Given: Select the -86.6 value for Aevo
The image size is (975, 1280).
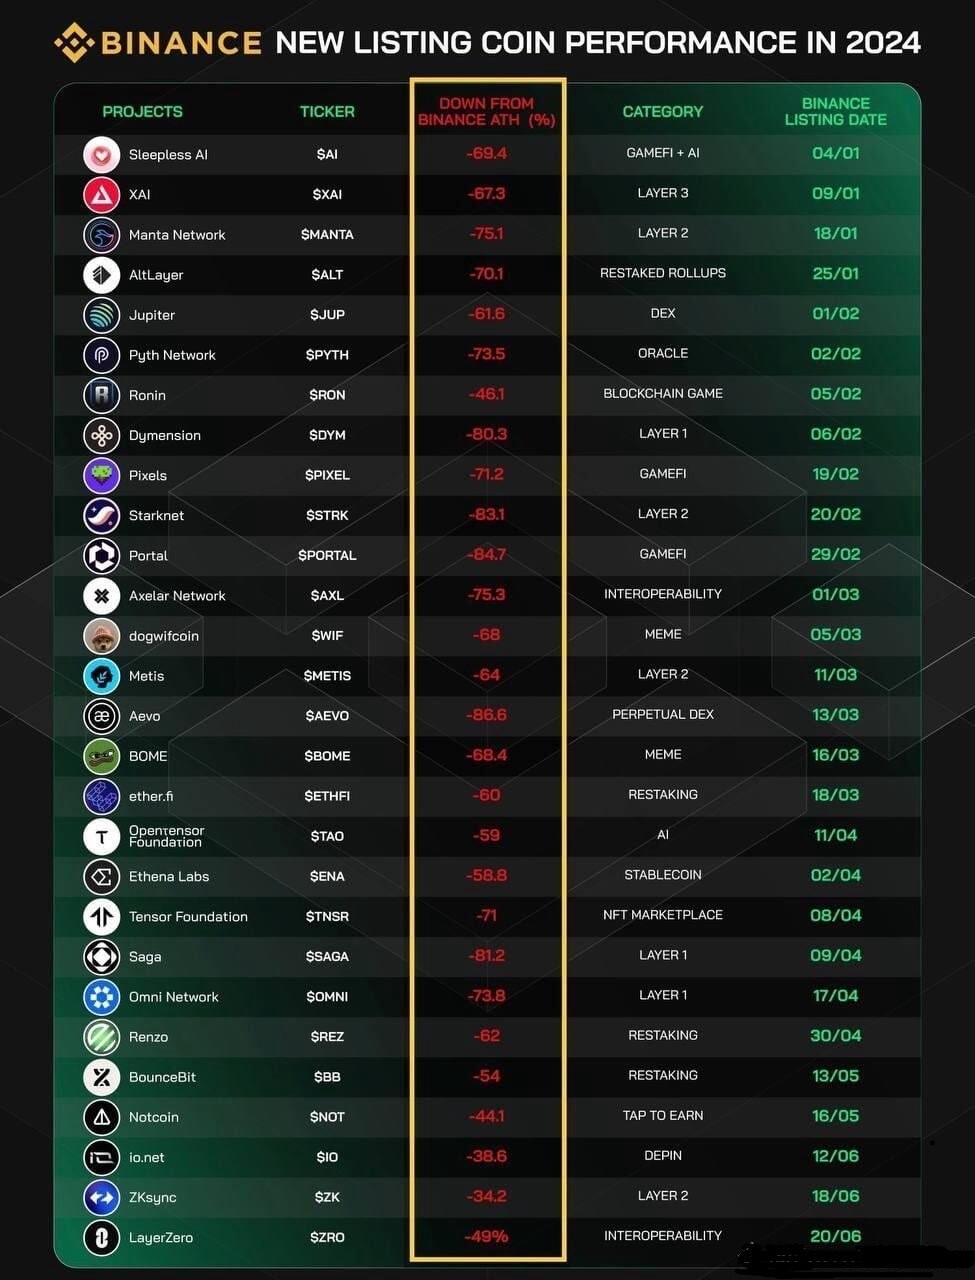Looking at the screenshot, I should tap(487, 715).
